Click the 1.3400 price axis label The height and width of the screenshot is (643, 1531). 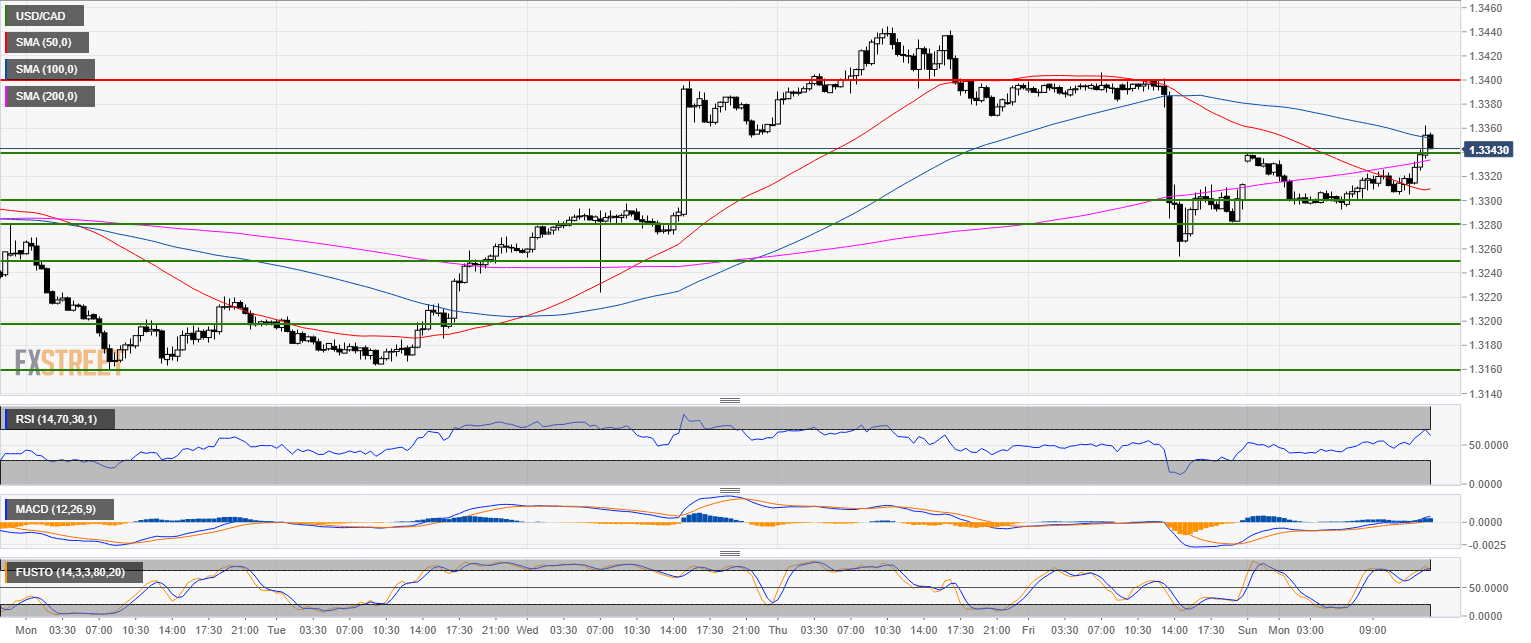tap(1485, 80)
